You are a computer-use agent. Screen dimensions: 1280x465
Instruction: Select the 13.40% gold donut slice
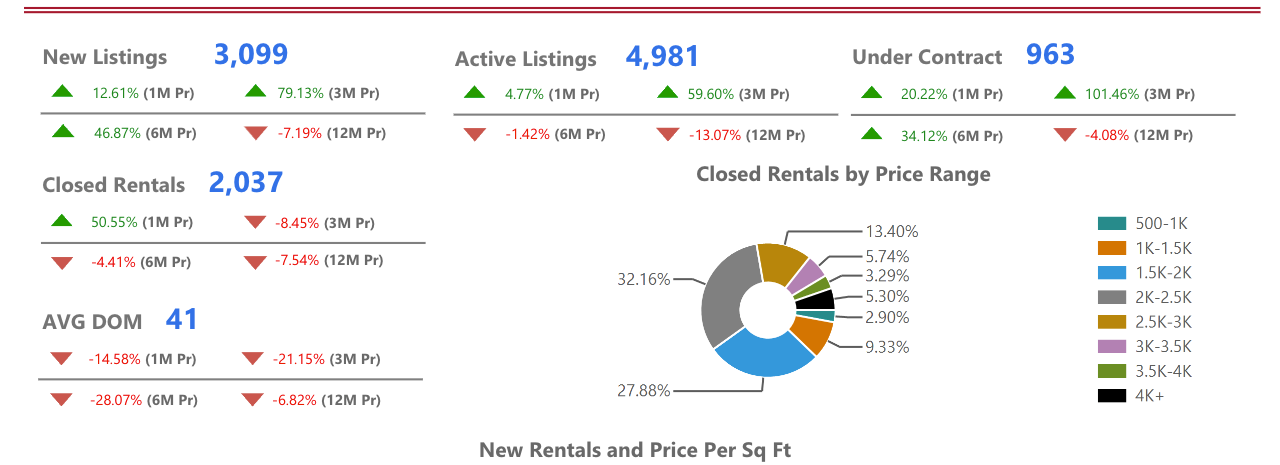coord(780,262)
